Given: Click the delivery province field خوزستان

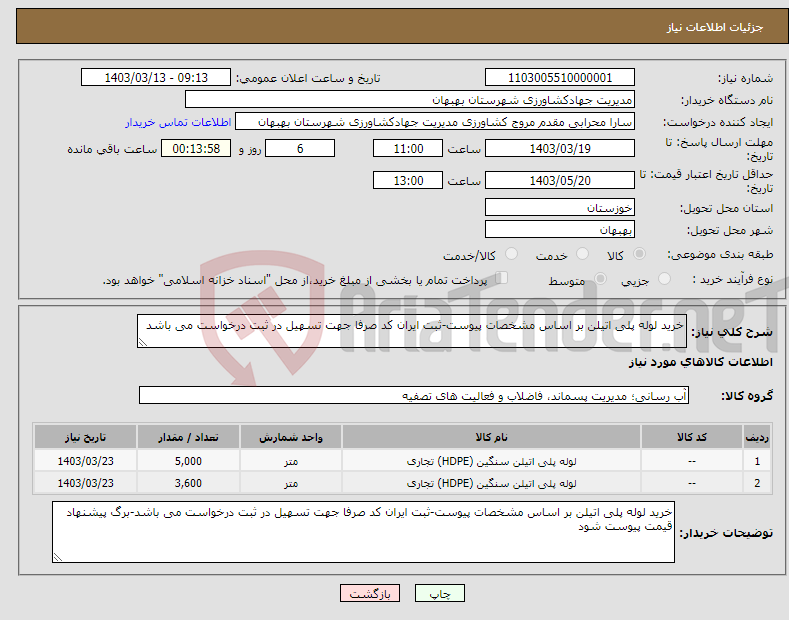Looking at the screenshot, I should click(x=560, y=207).
